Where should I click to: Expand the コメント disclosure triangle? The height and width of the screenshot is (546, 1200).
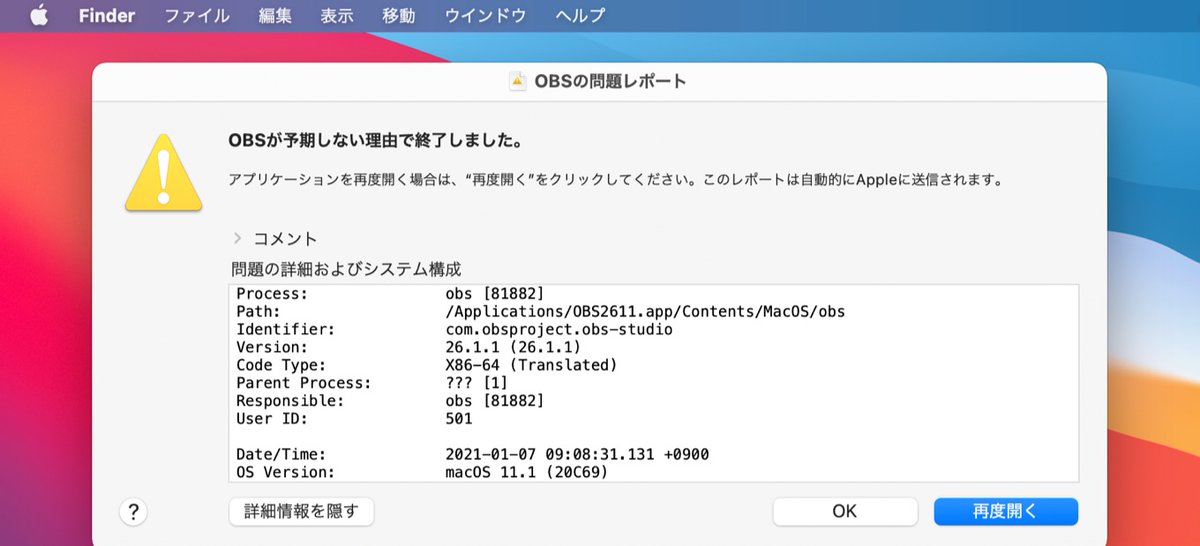point(237,238)
